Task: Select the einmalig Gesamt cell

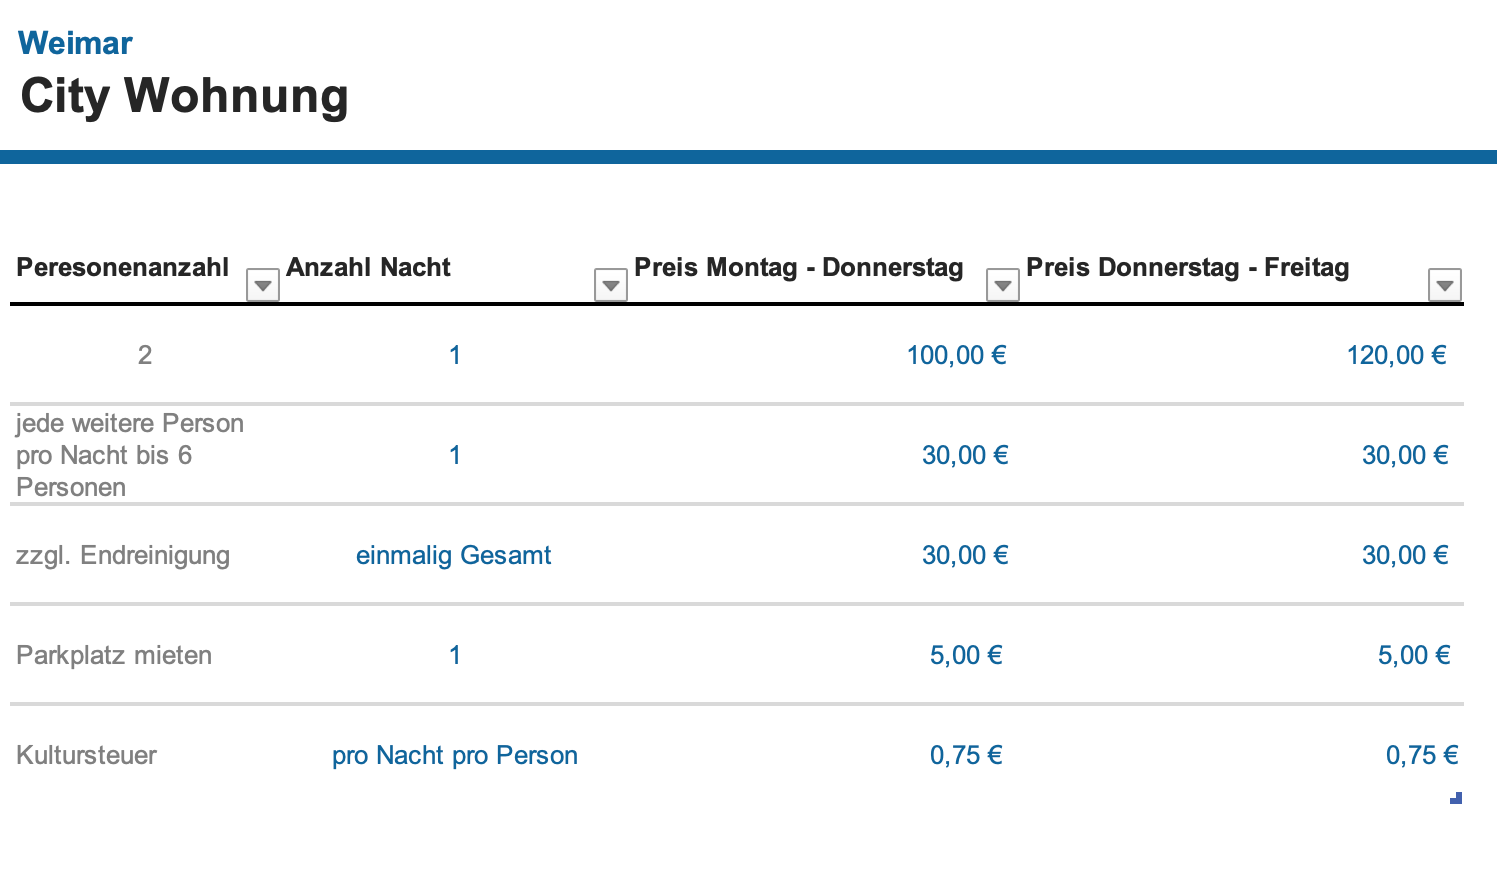Action: (x=453, y=555)
